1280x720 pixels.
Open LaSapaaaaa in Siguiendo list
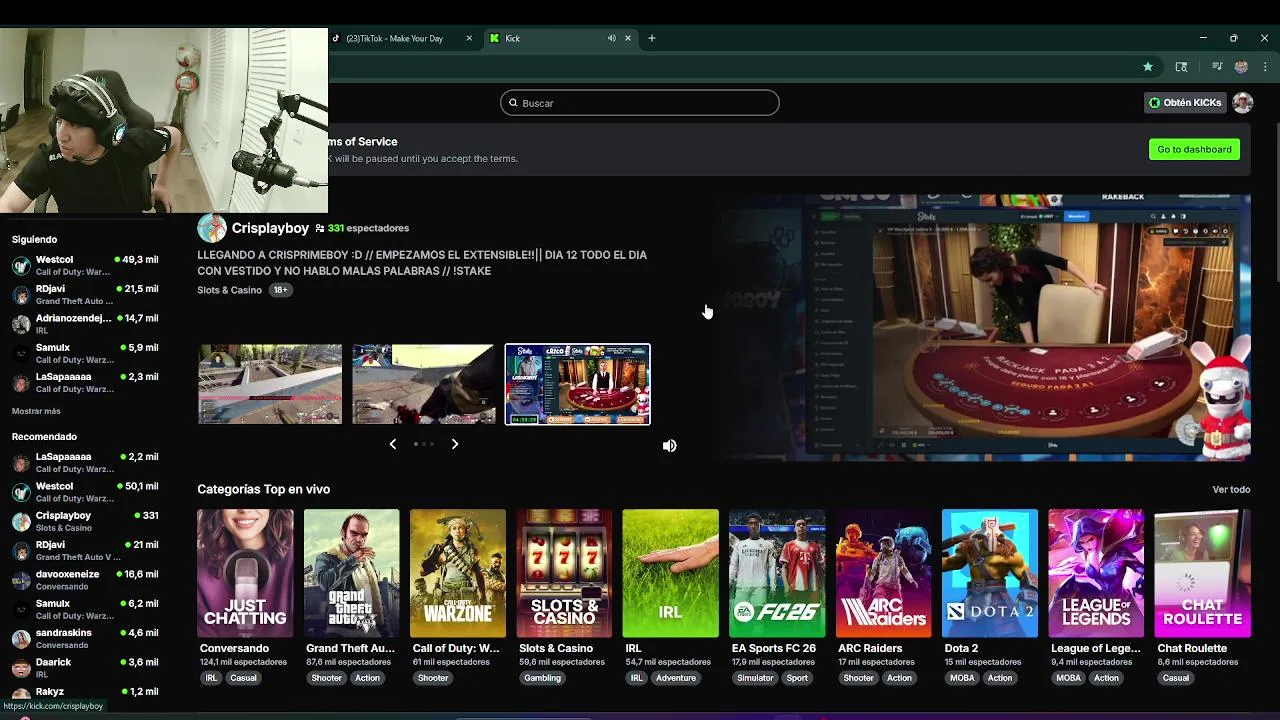click(85, 382)
